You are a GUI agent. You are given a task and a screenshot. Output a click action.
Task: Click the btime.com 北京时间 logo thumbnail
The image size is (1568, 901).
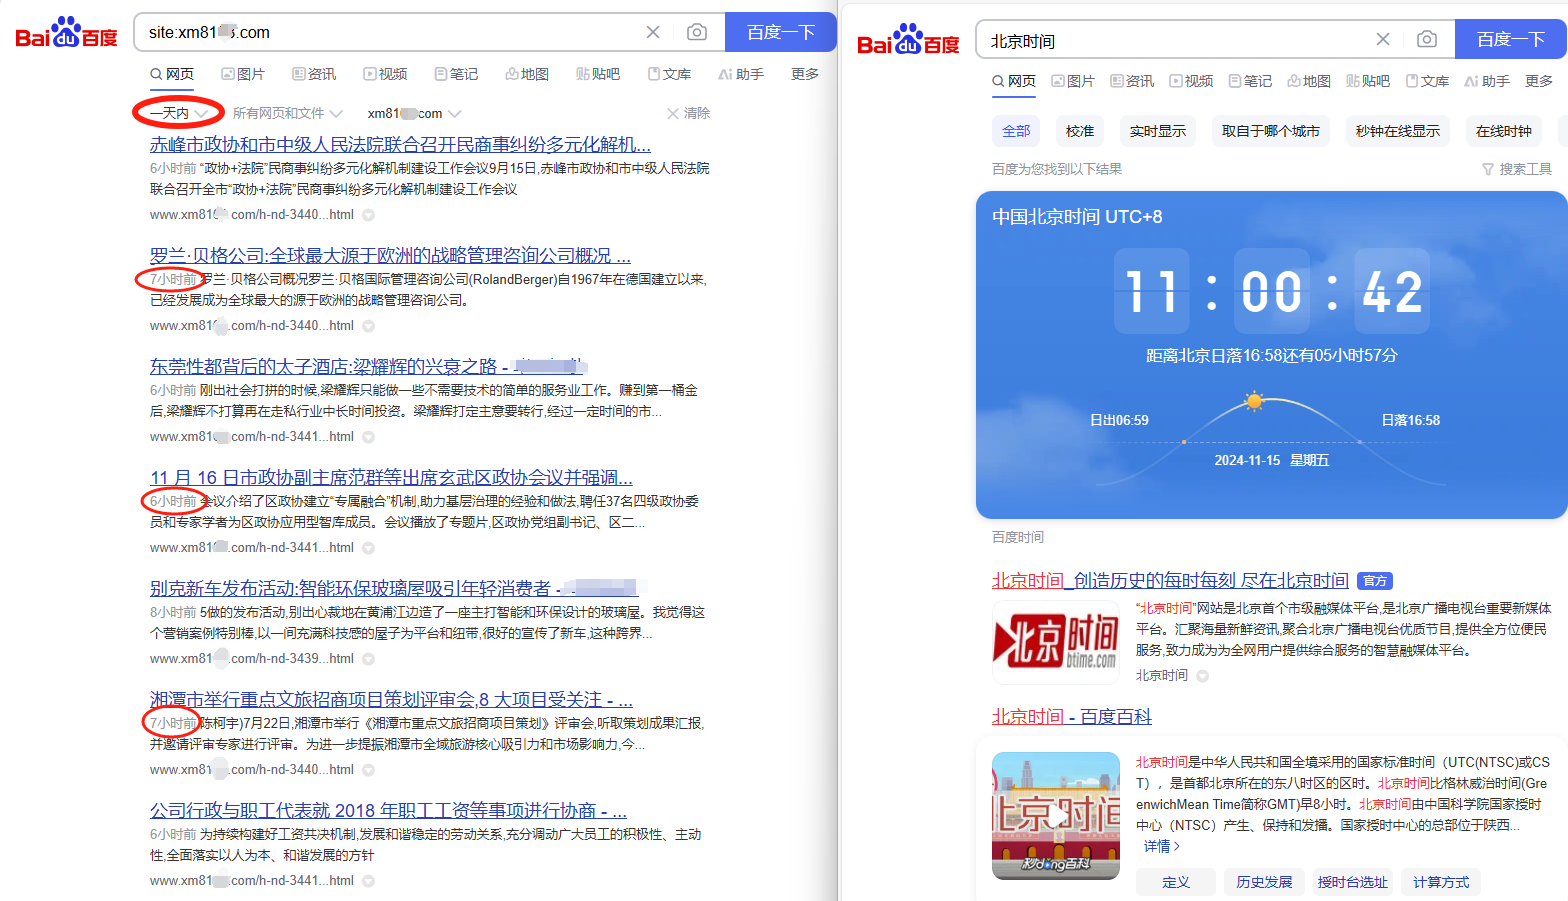[x=1056, y=642]
